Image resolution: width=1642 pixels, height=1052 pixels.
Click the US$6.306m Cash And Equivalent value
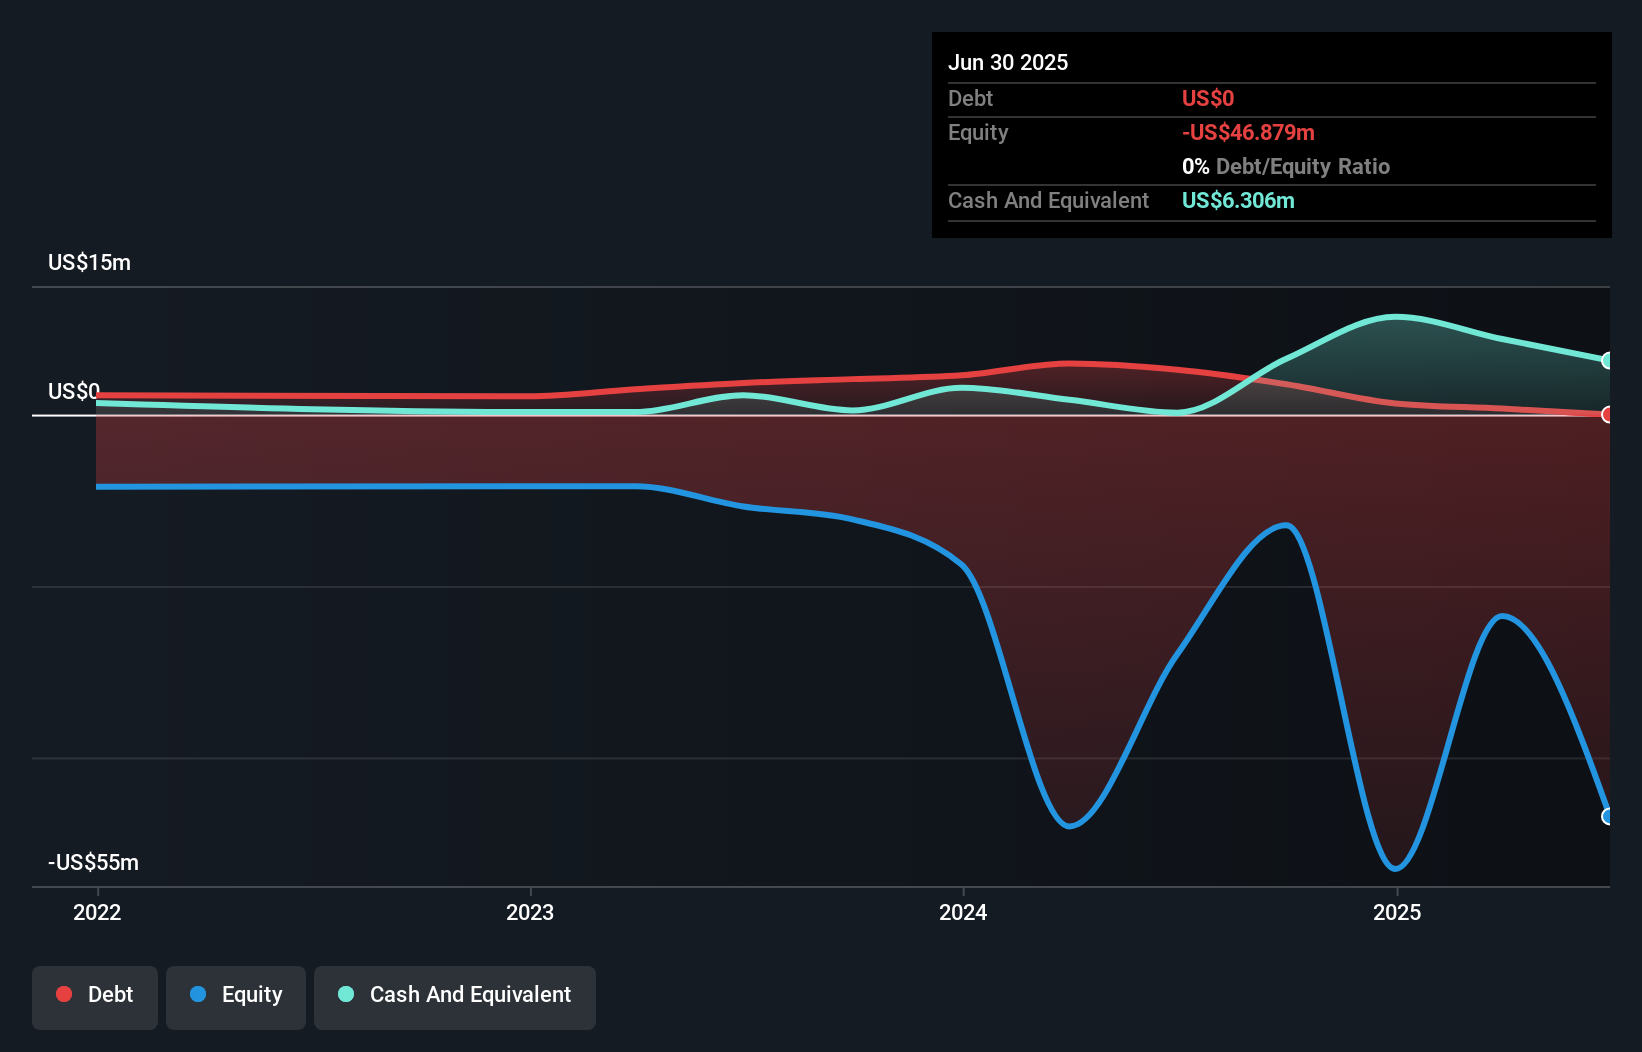[x=1238, y=200]
